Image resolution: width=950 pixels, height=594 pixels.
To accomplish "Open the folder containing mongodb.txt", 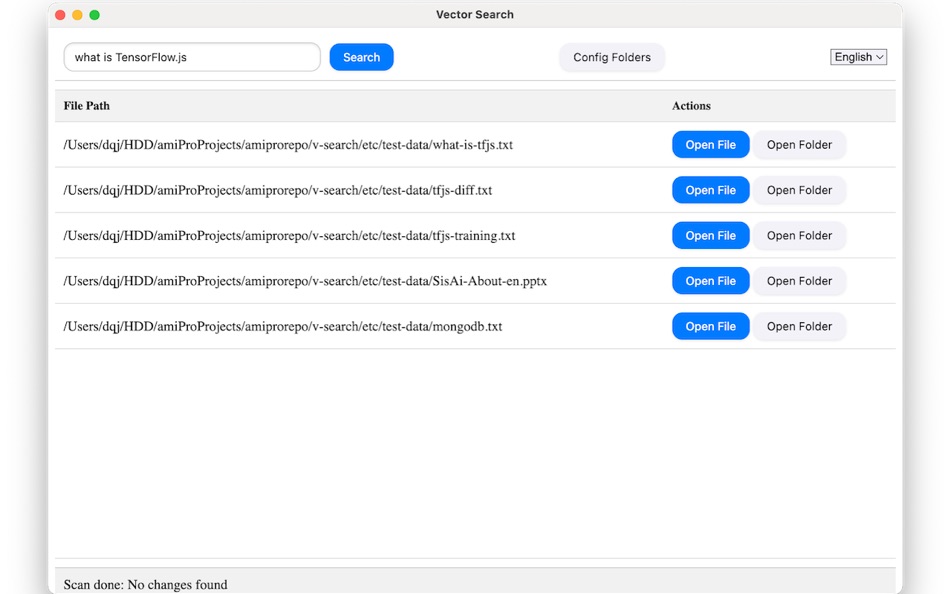I will click(x=799, y=326).
